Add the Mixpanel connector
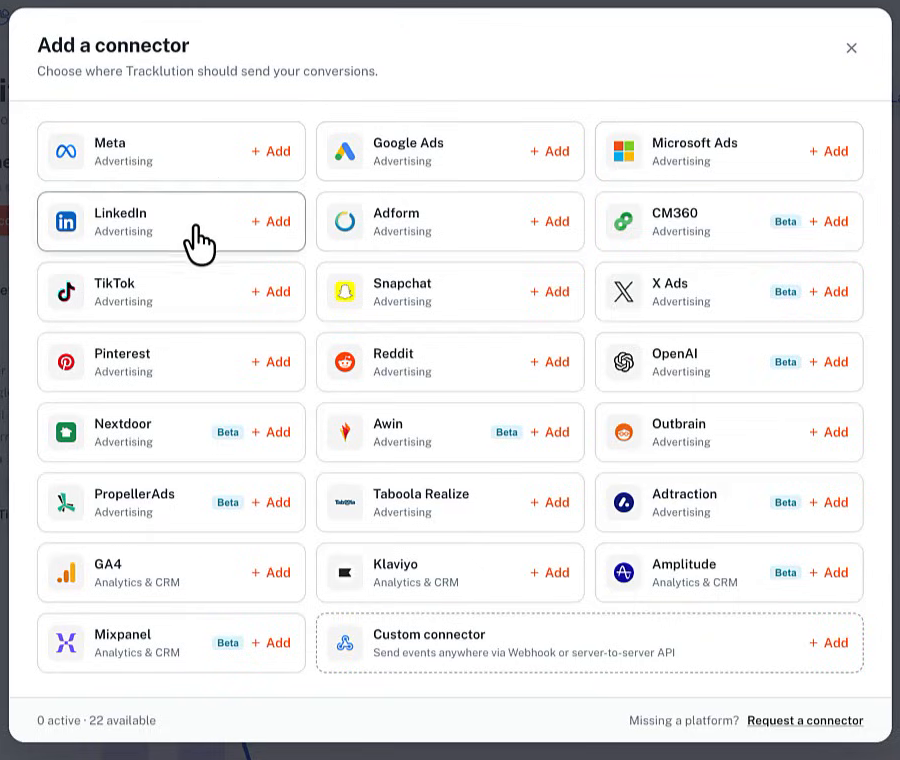 point(271,643)
